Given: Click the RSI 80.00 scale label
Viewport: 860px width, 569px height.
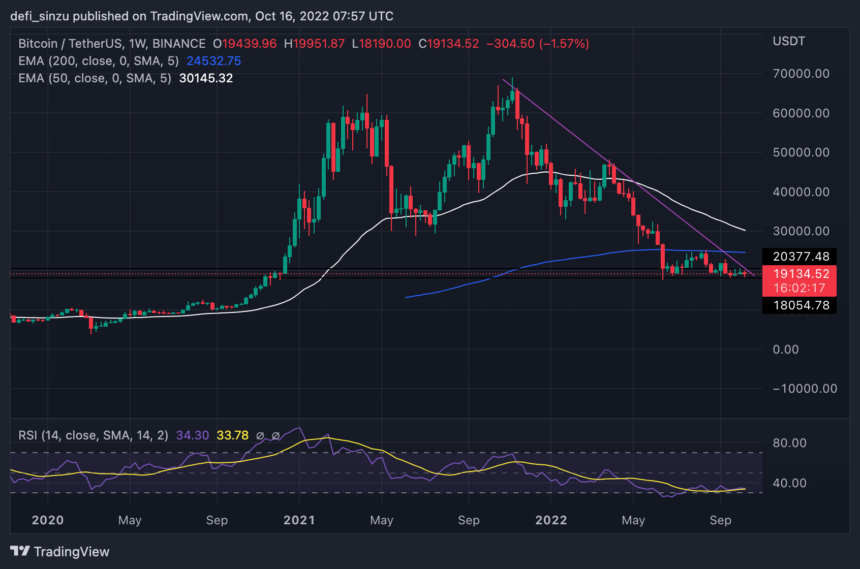Looking at the screenshot, I should (x=789, y=443).
